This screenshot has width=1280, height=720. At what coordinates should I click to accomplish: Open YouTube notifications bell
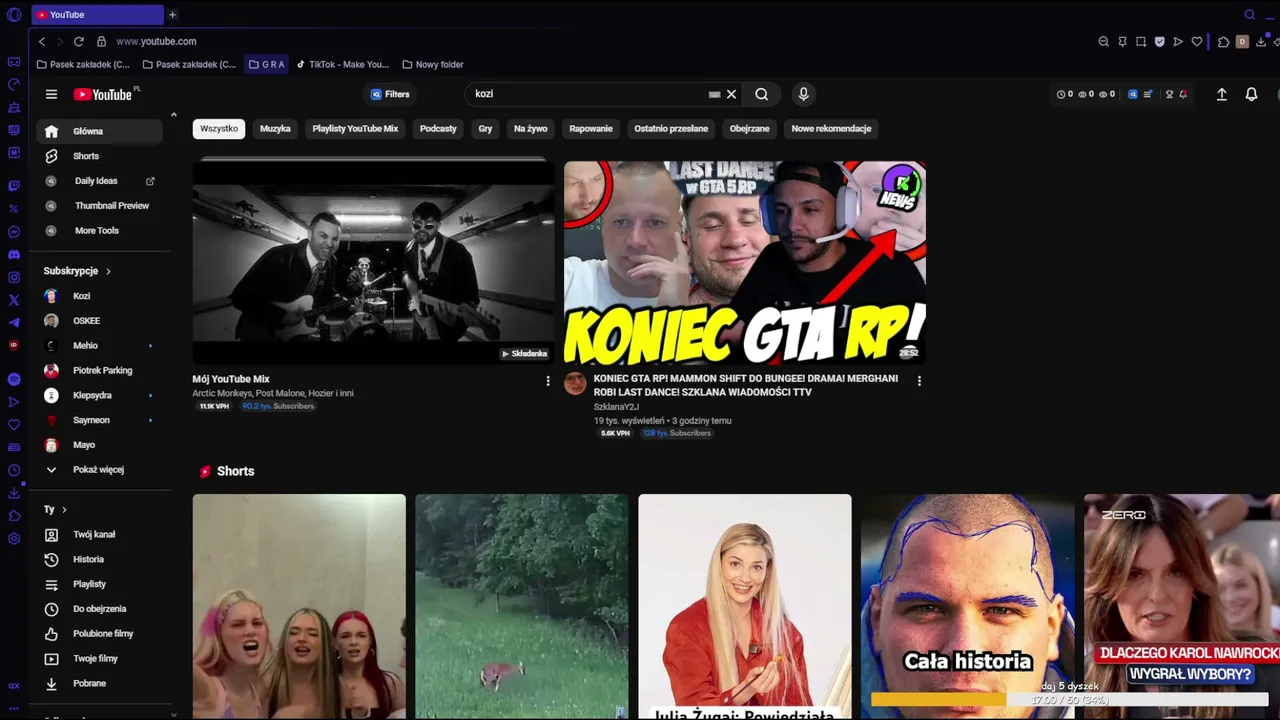(1251, 94)
